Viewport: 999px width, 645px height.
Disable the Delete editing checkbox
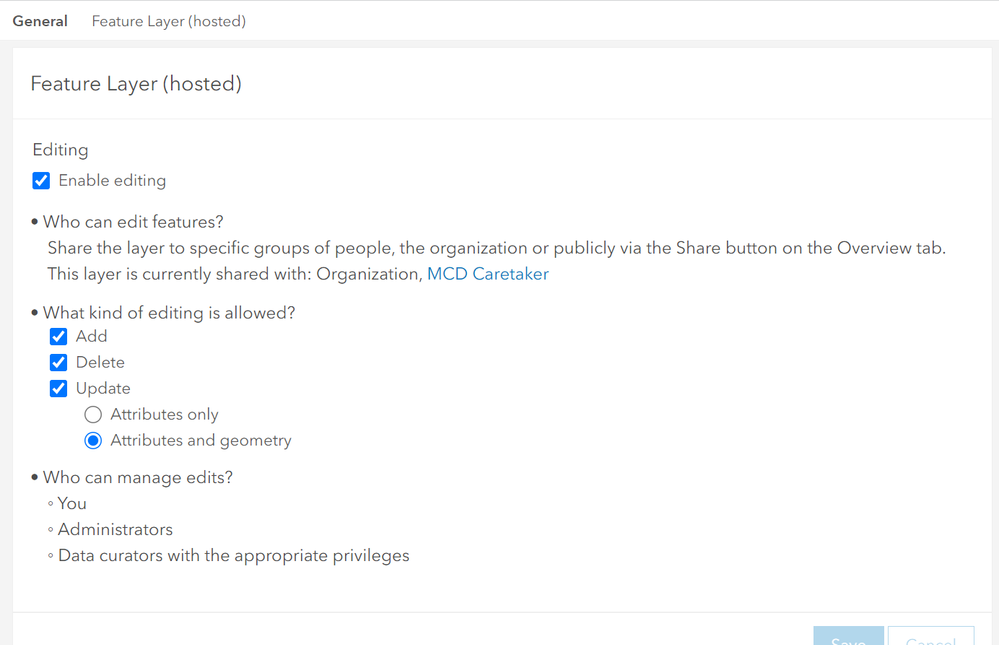tap(59, 363)
